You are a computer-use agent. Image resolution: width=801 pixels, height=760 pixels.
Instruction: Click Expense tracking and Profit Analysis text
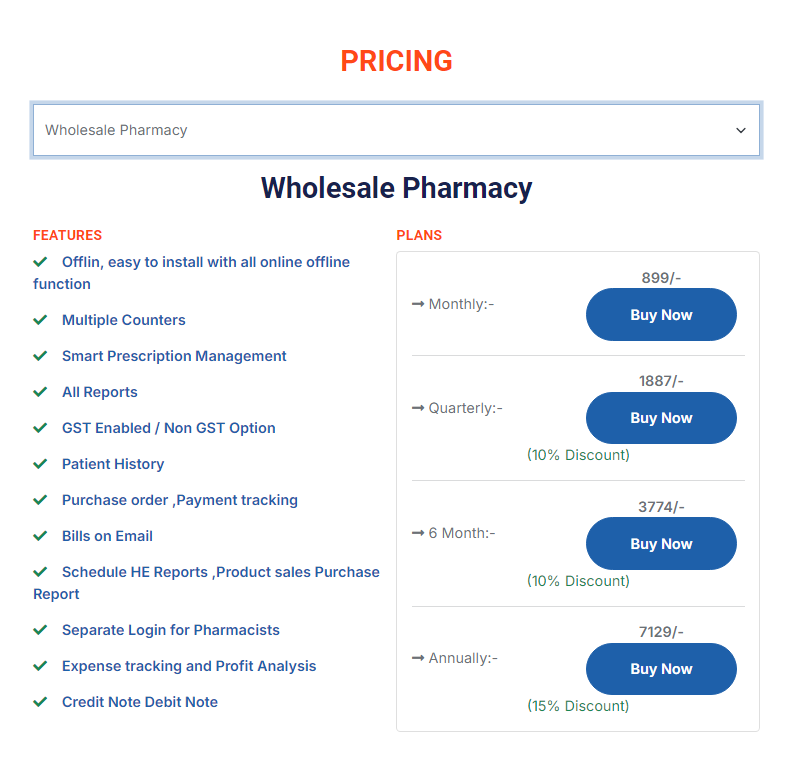pyautogui.click(x=189, y=666)
